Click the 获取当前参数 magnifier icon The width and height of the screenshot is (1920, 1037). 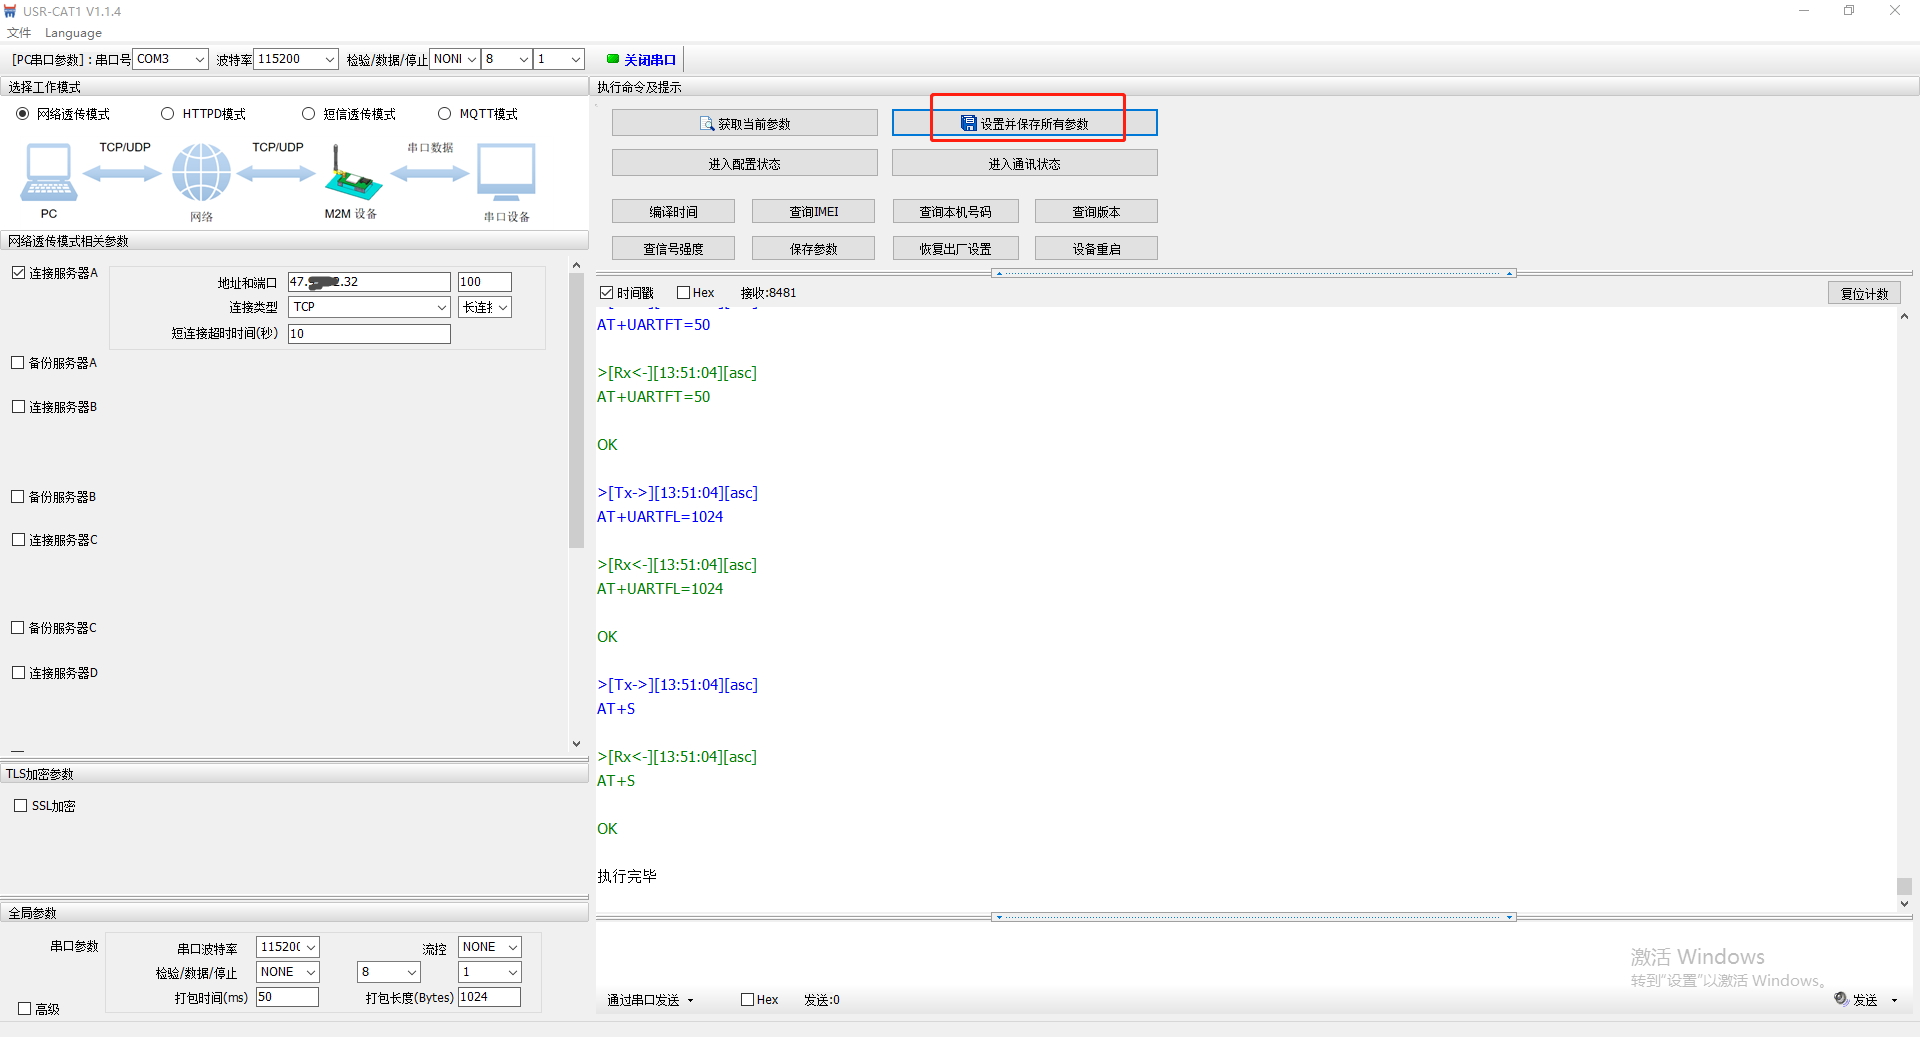pos(707,124)
